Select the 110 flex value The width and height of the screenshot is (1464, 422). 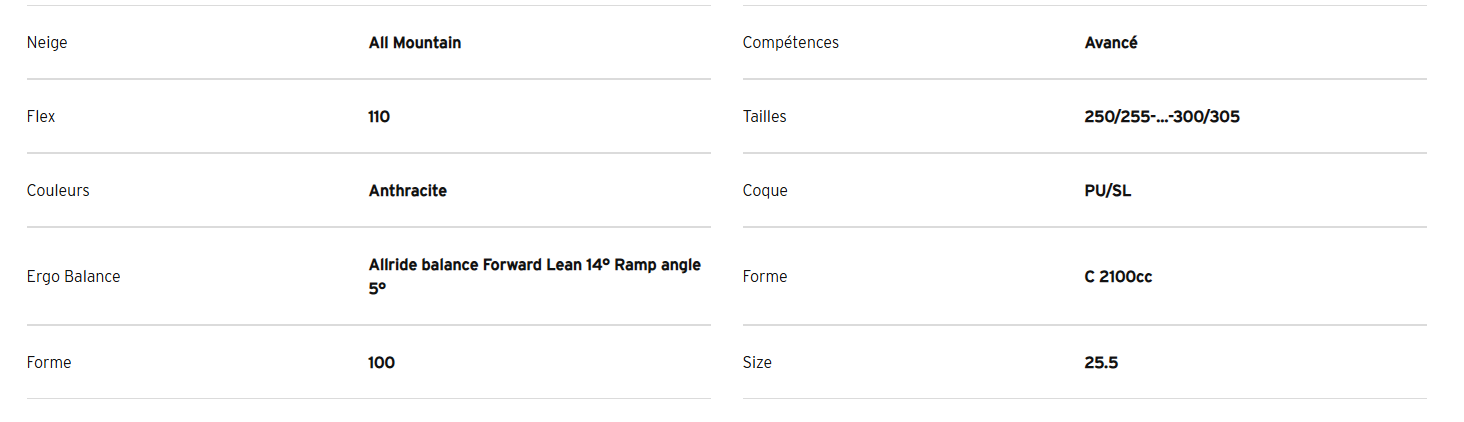379,117
